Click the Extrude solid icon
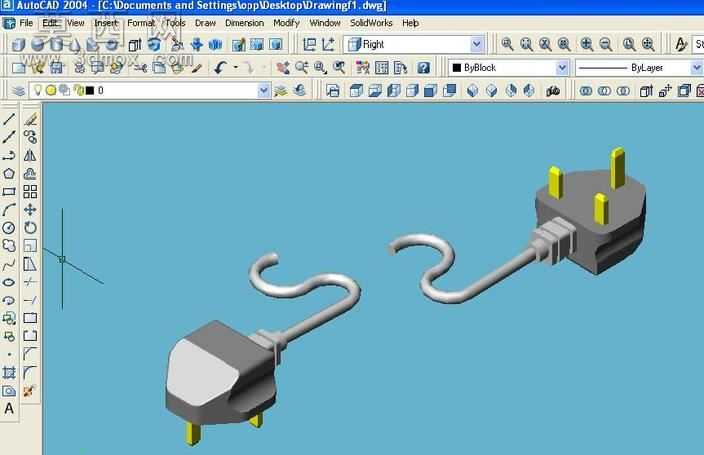Image resolution: width=704 pixels, height=455 pixels. [134, 44]
